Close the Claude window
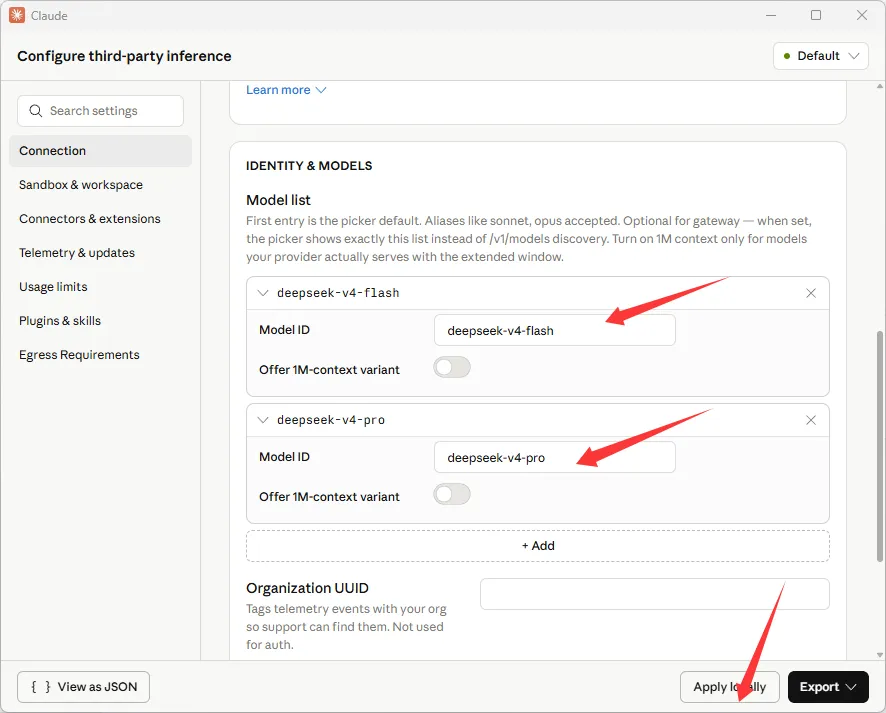 [x=862, y=15]
